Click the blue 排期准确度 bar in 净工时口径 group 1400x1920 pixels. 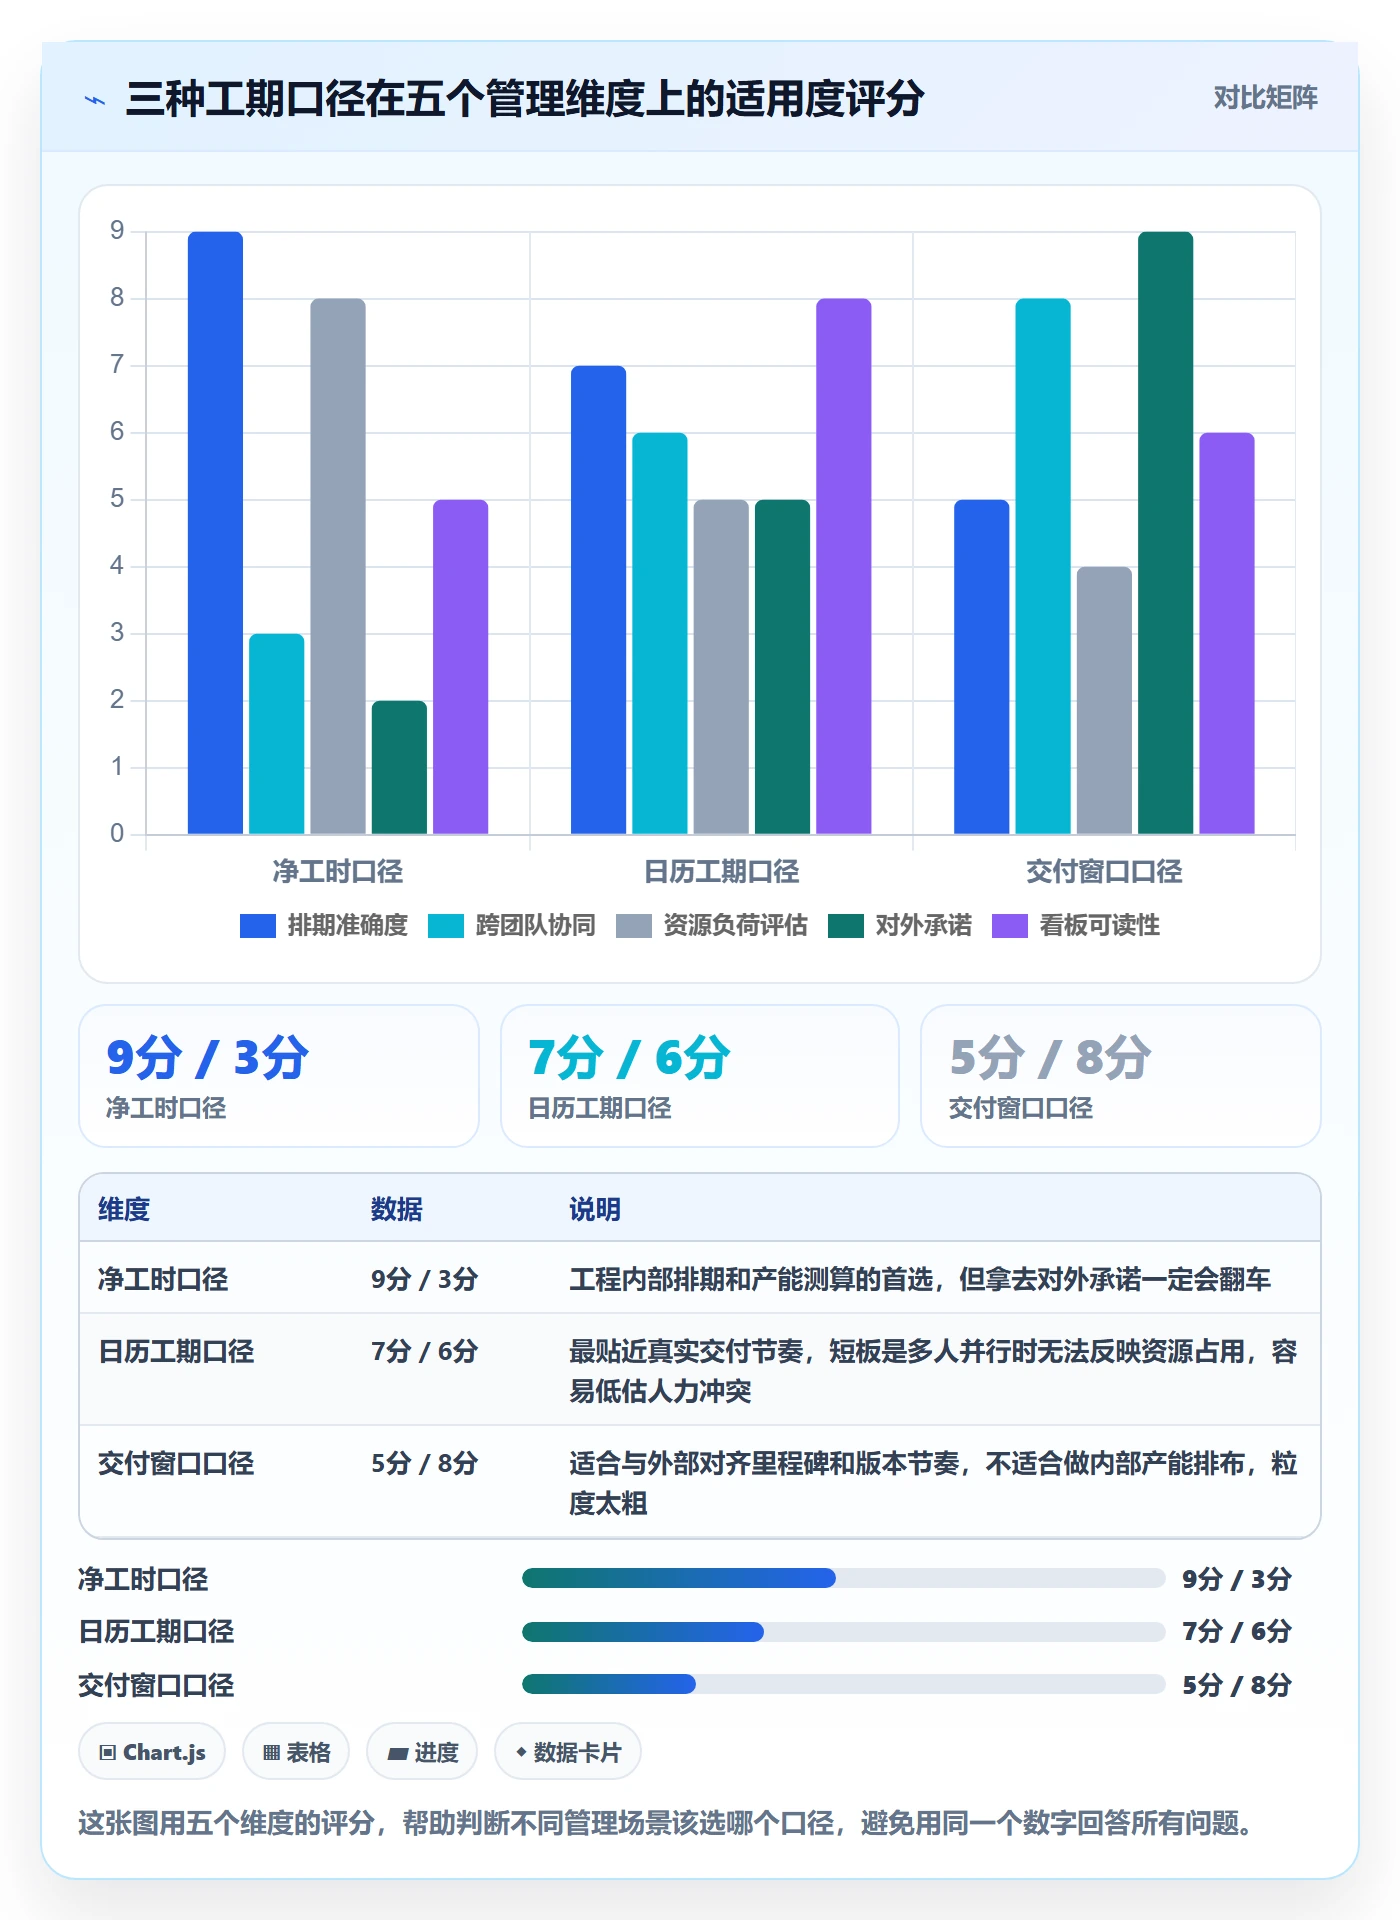tap(215, 533)
